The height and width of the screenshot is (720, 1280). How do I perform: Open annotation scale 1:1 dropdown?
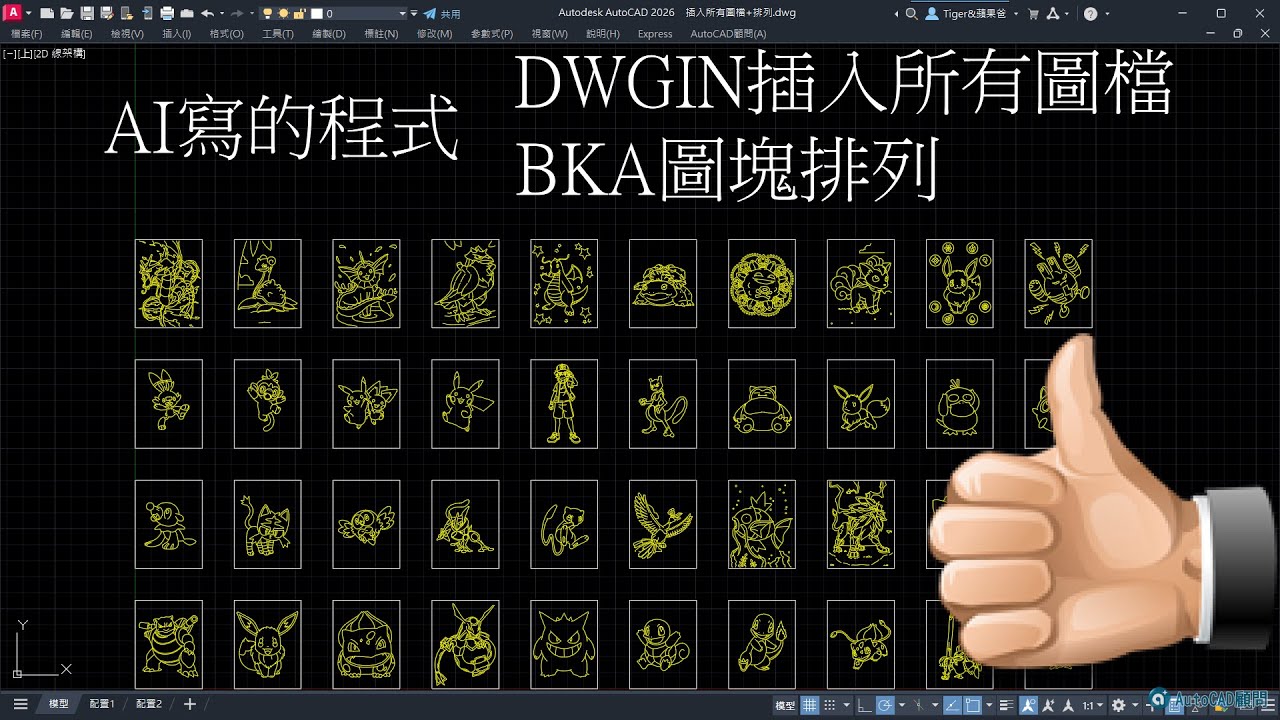(1092, 706)
